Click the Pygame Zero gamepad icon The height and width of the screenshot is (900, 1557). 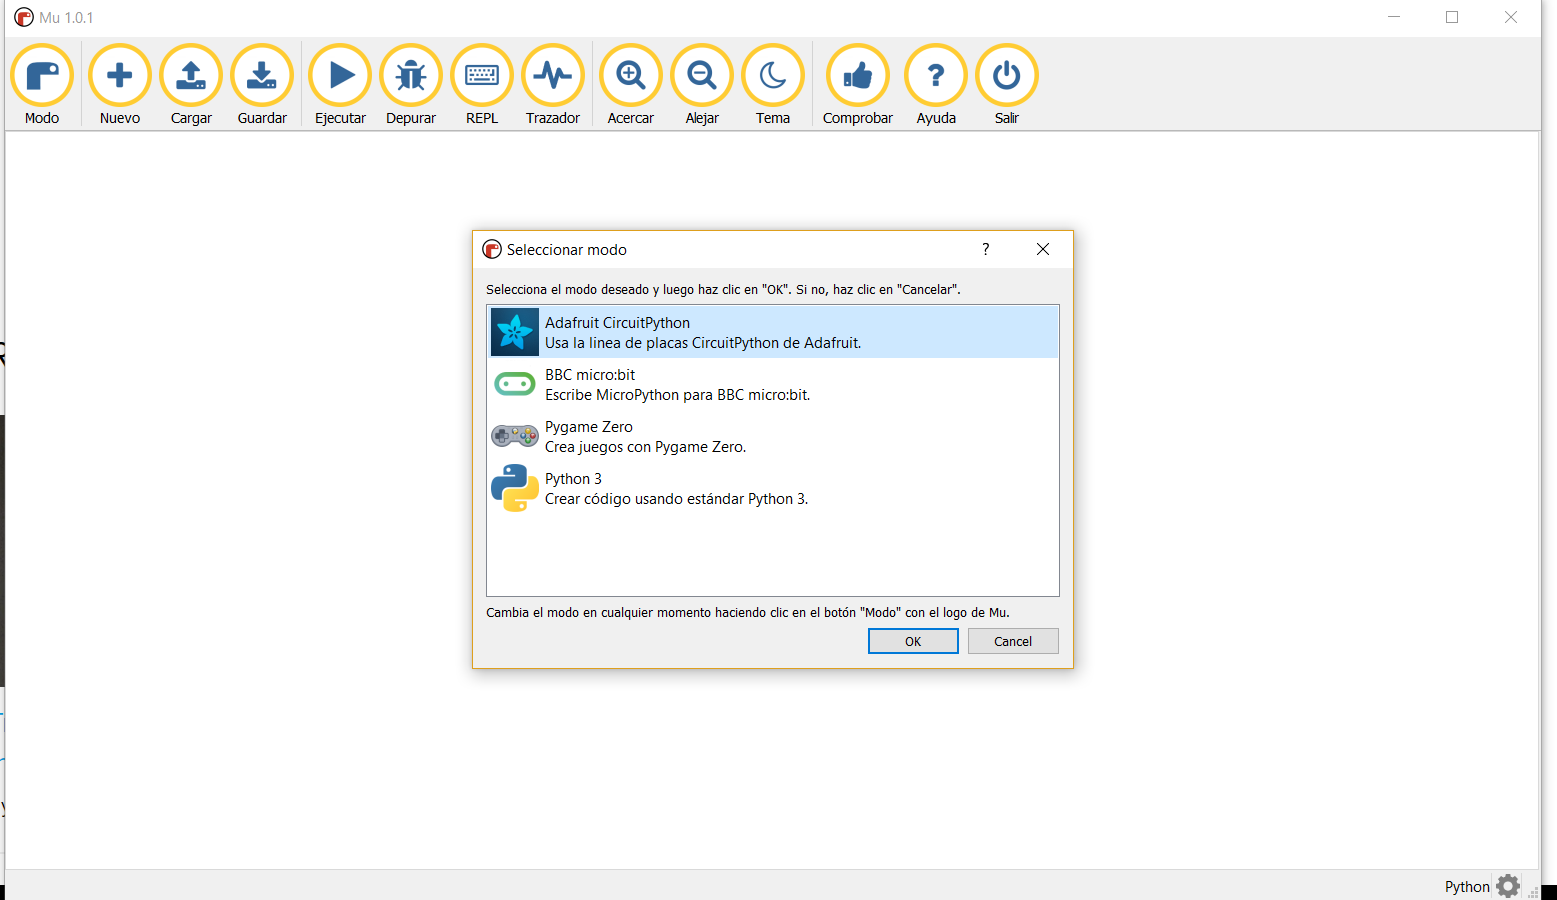pos(515,436)
